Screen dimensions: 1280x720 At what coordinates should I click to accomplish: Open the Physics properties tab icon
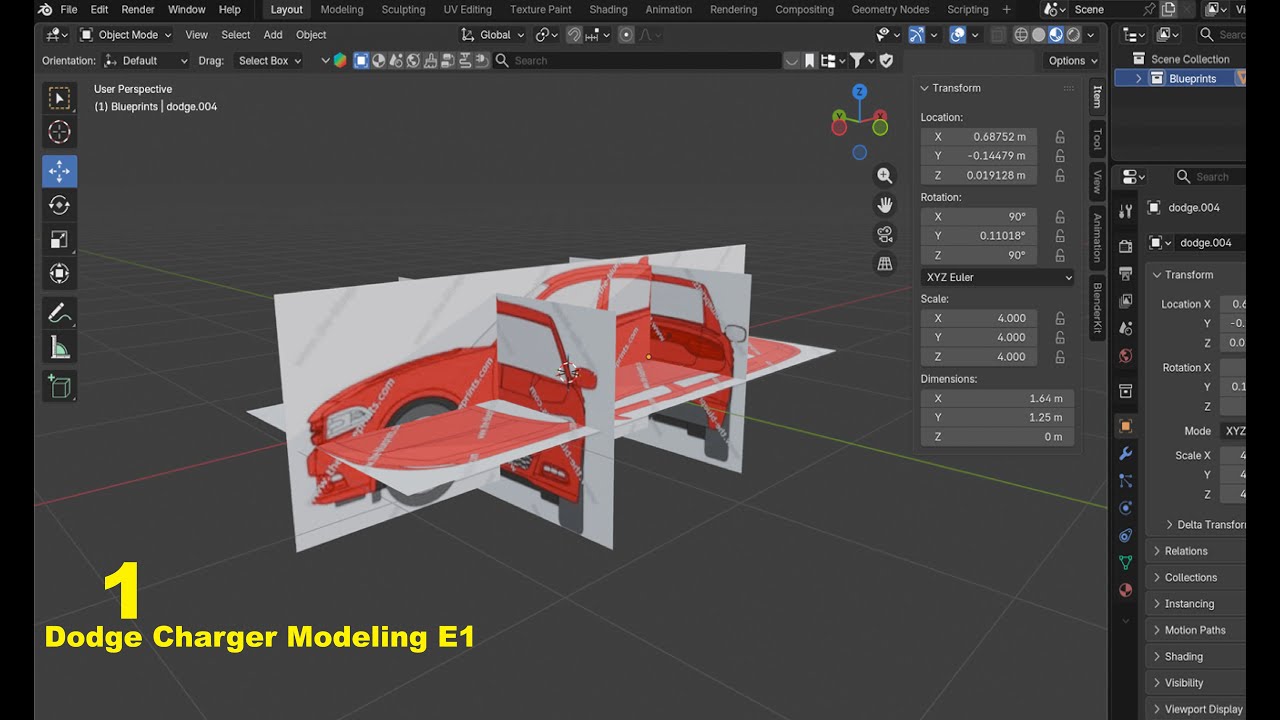(1126, 508)
